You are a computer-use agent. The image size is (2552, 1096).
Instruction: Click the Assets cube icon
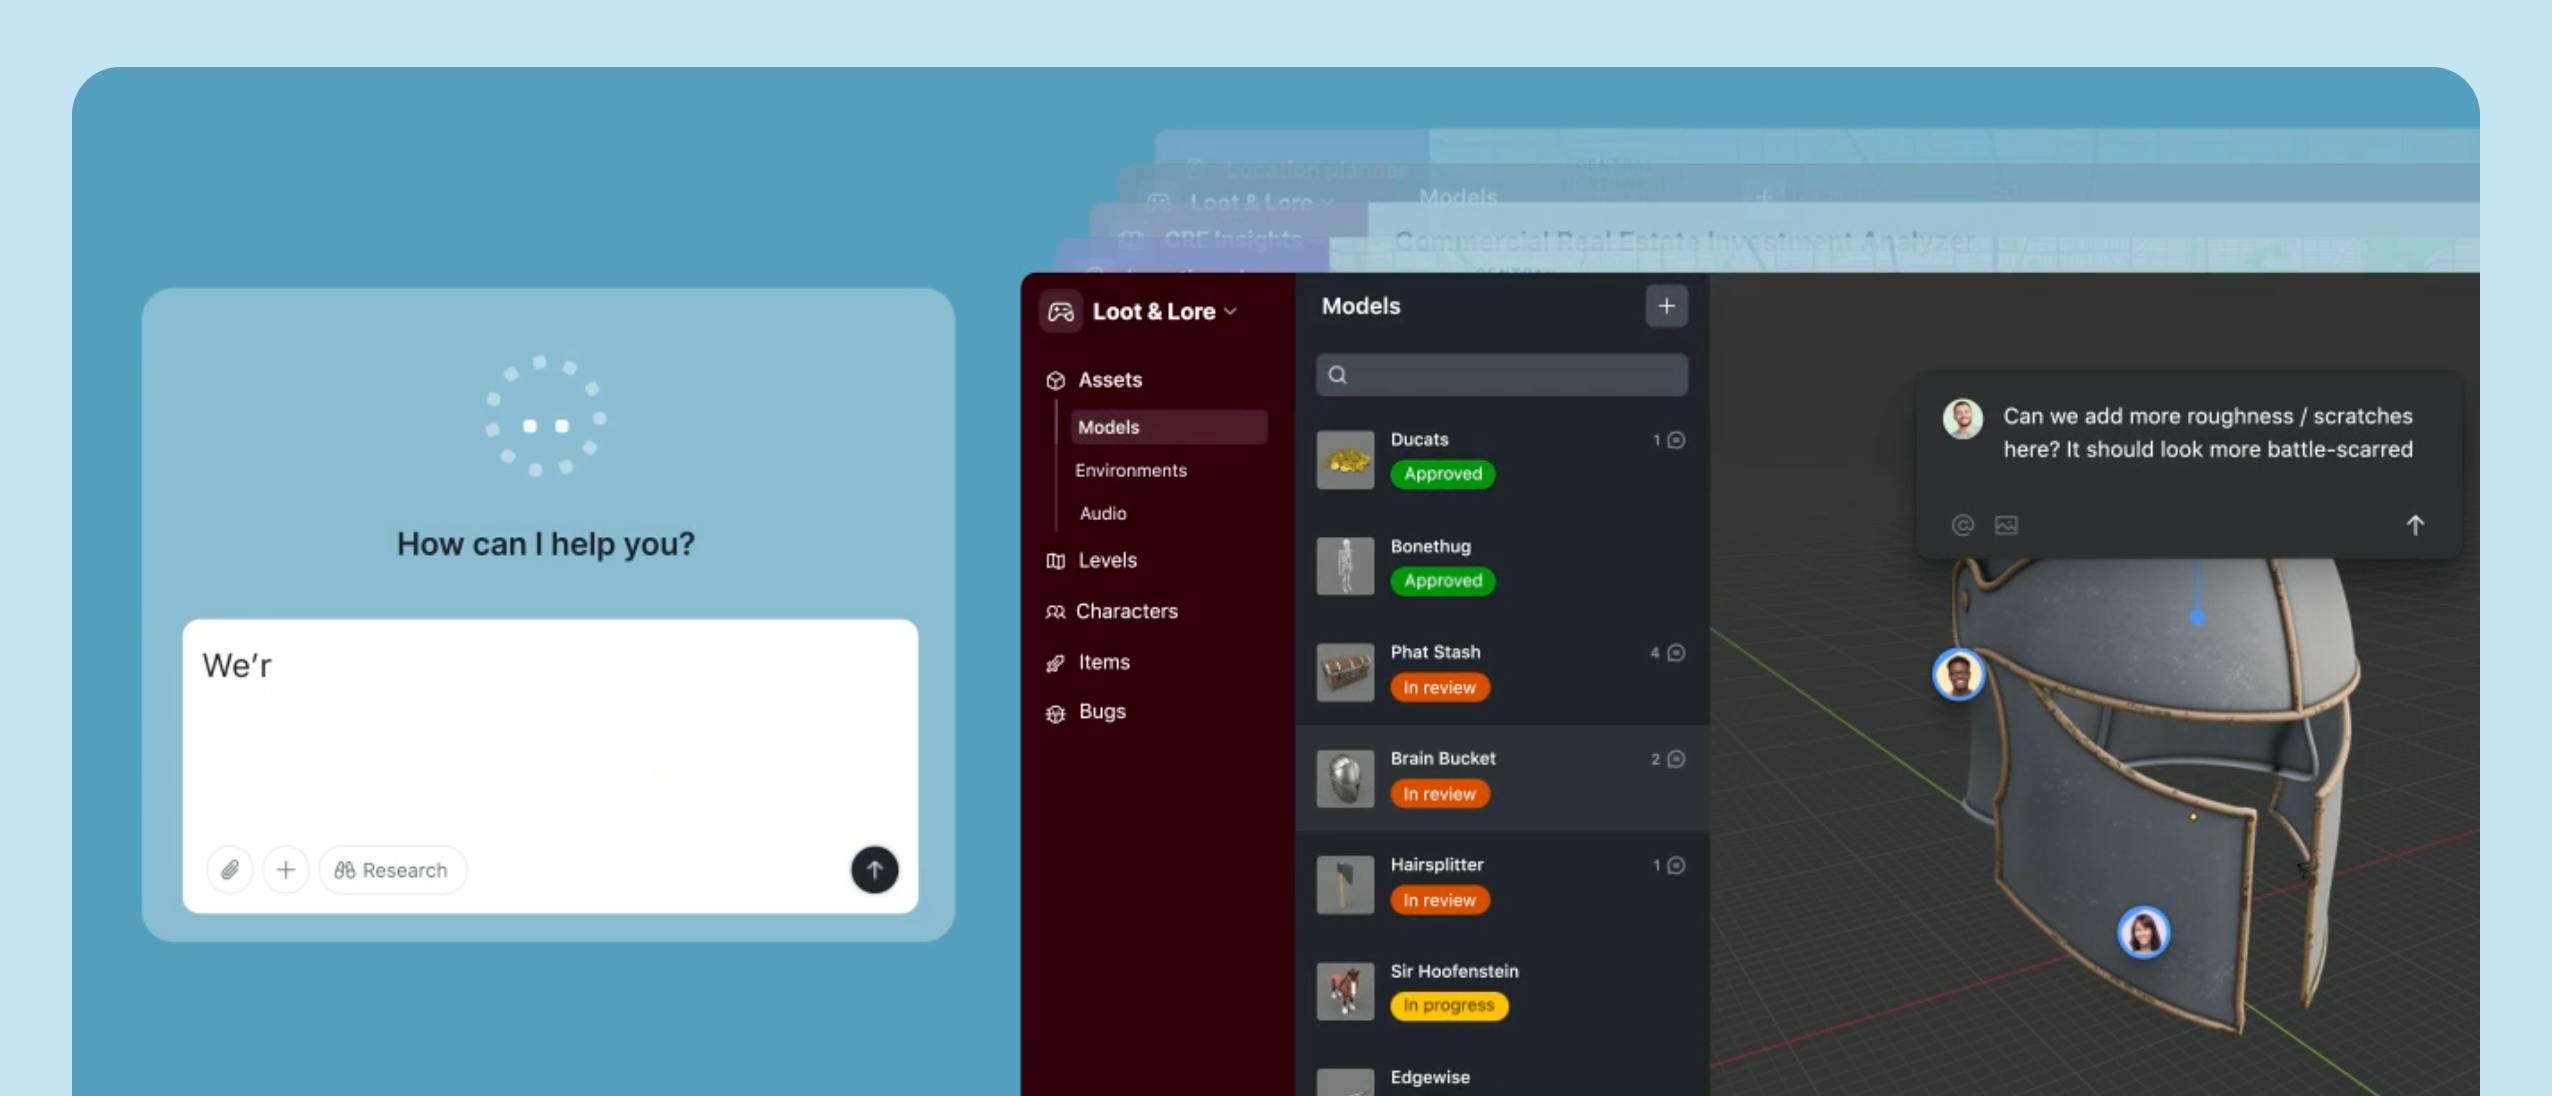pos(1055,381)
